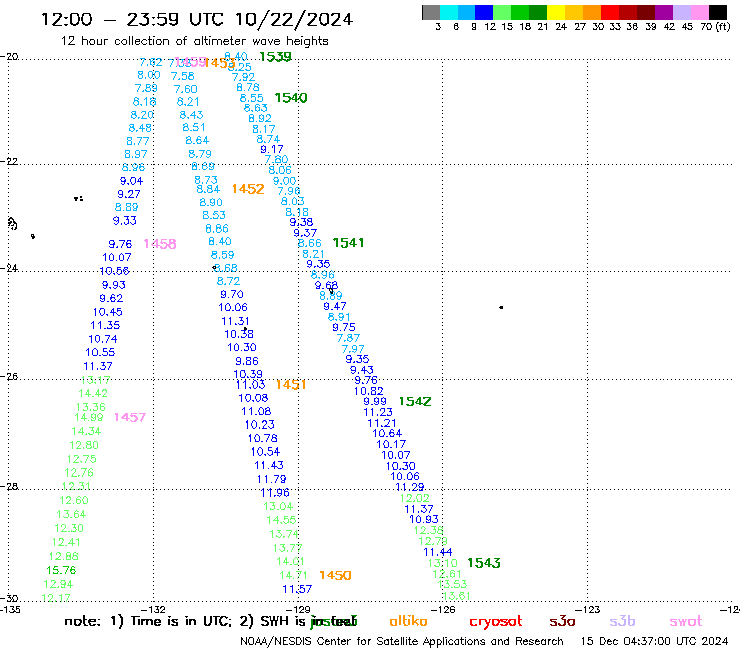Image resolution: width=740 pixels, height=650 pixels.
Task: Click the 13.61 wave height value
Action: point(456,596)
